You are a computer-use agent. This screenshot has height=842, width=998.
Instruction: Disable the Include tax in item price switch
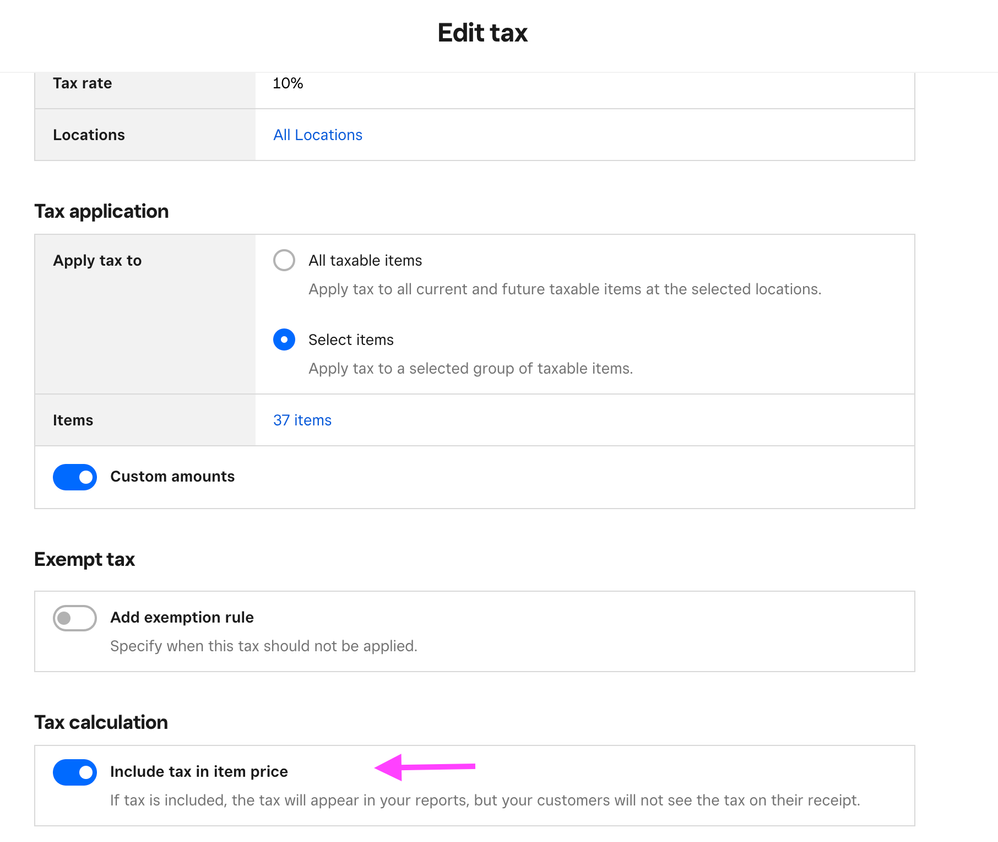click(75, 772)
